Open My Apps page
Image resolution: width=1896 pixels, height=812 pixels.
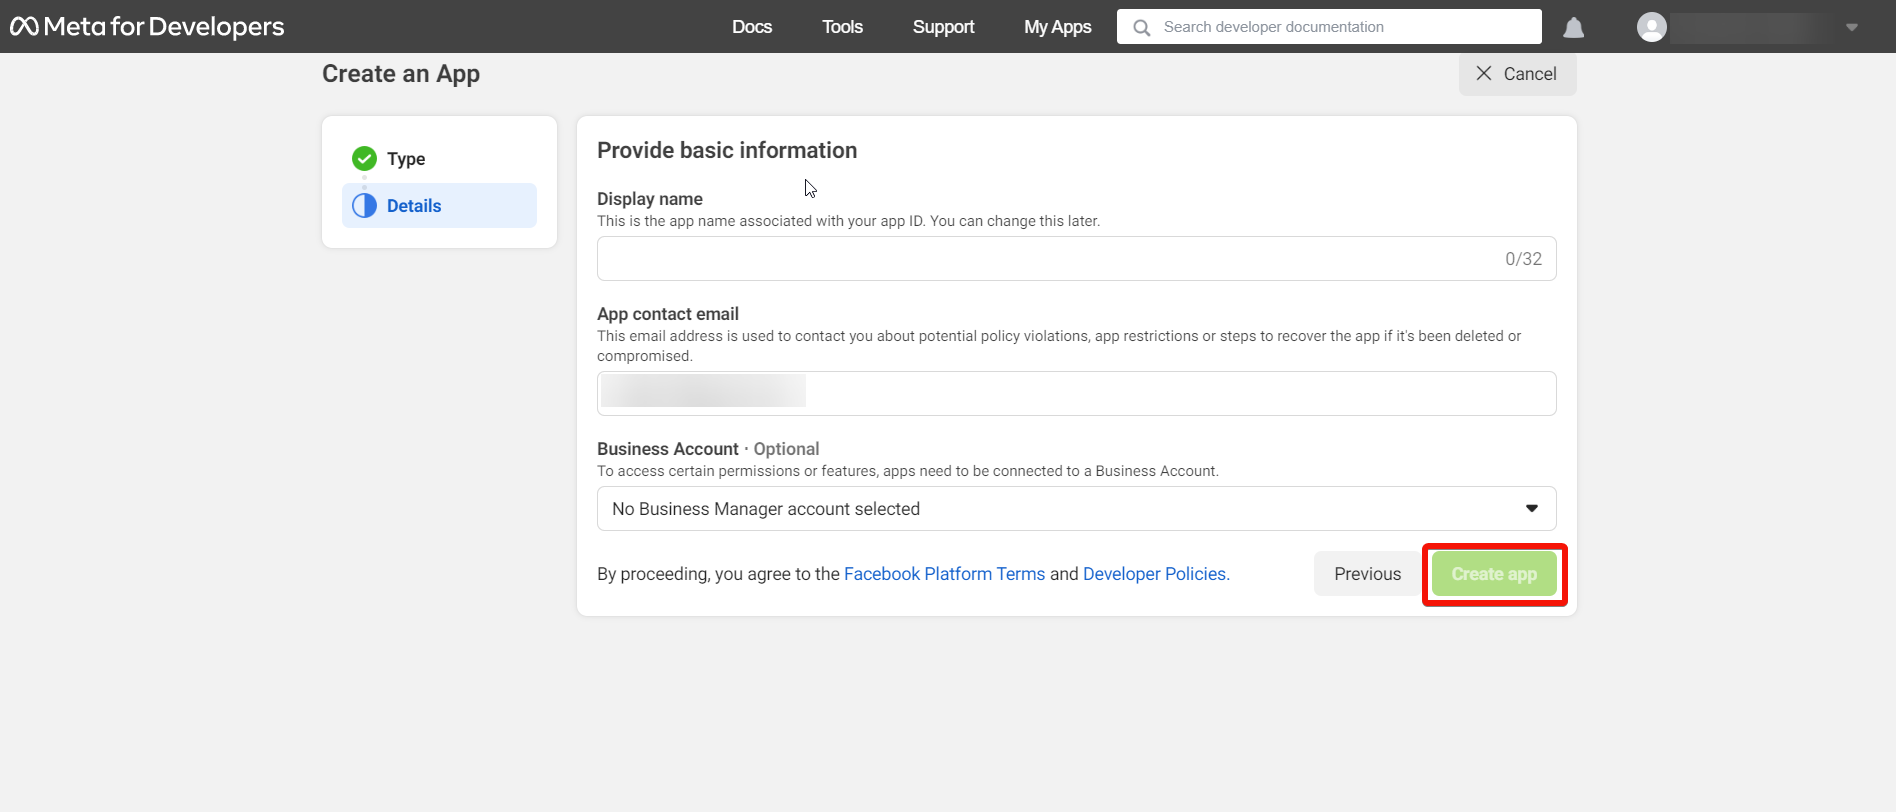(1057, 27)
